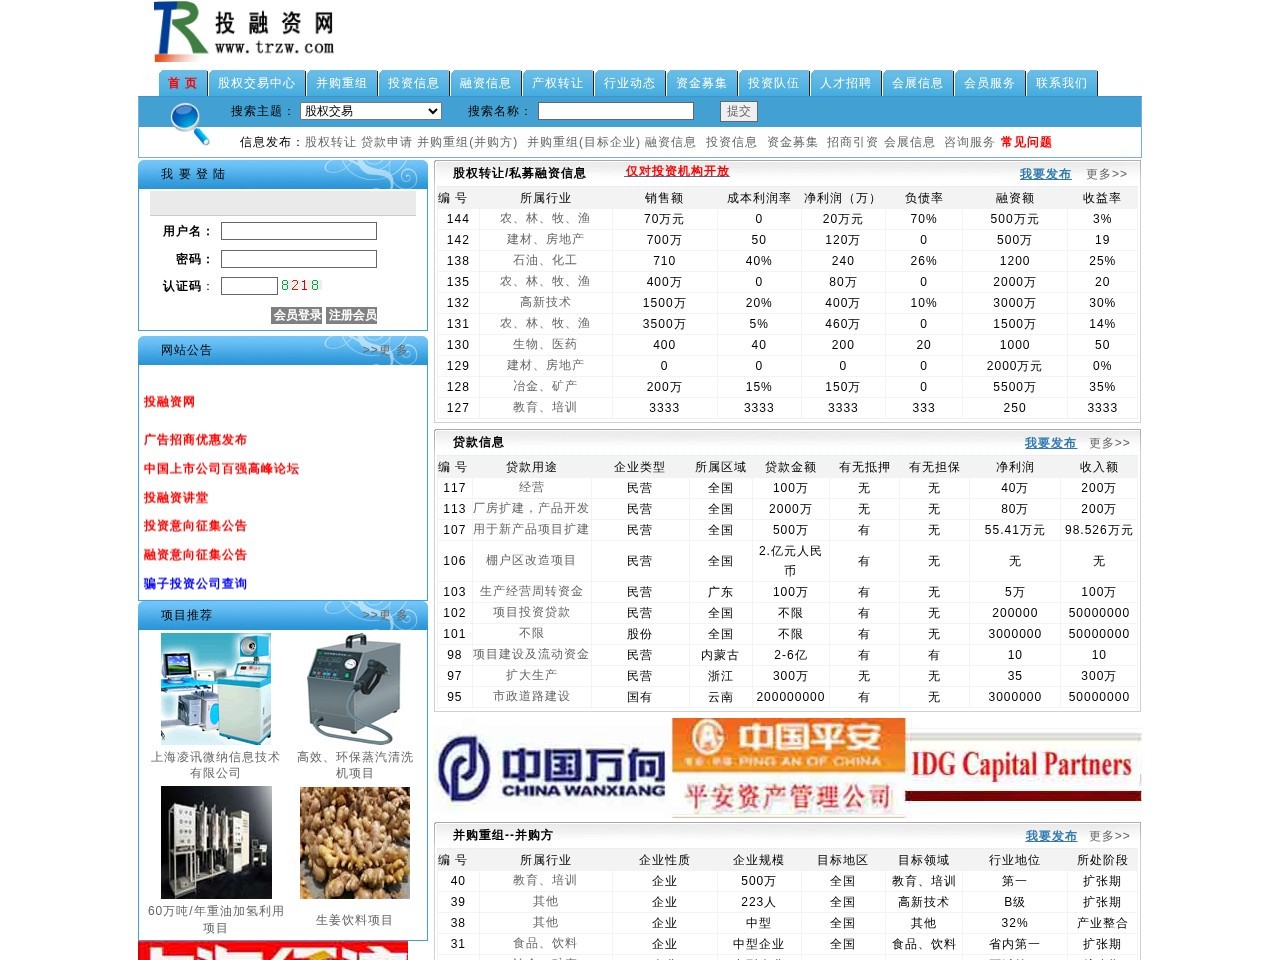This screenshot has width=1280, height=960.
Task: Open the 投融资网 announcement link
Action: [169, 402]
